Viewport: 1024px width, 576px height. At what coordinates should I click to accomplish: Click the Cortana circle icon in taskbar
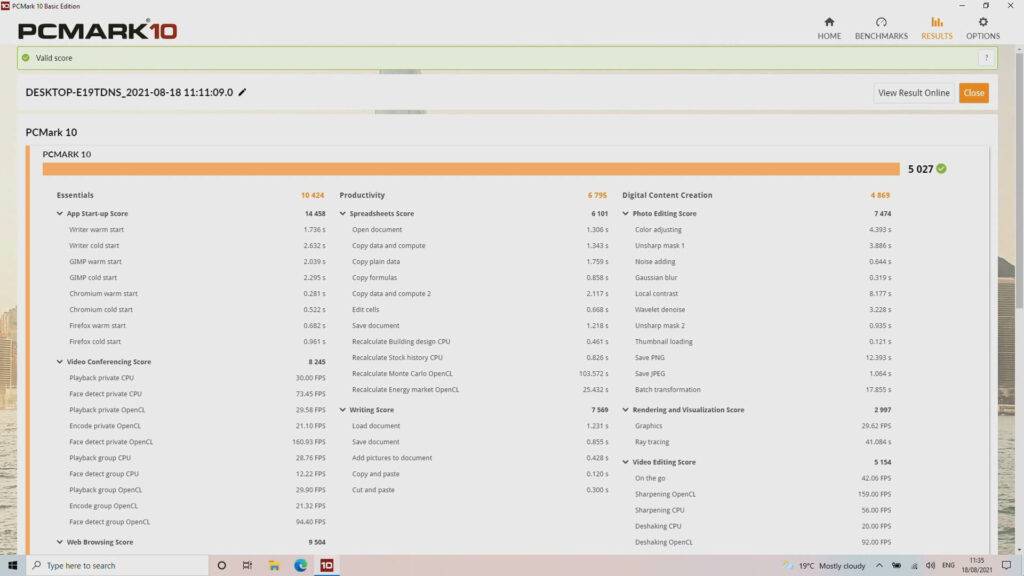(221, 566)
